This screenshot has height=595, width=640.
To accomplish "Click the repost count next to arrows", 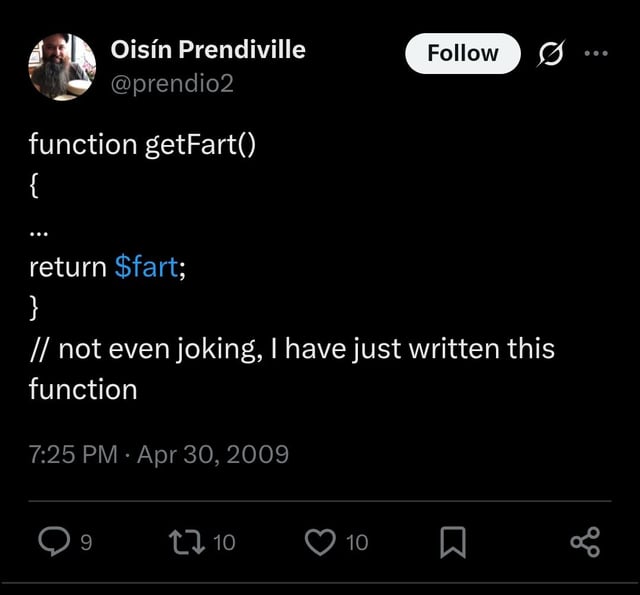I will click(x=225, y=542).
